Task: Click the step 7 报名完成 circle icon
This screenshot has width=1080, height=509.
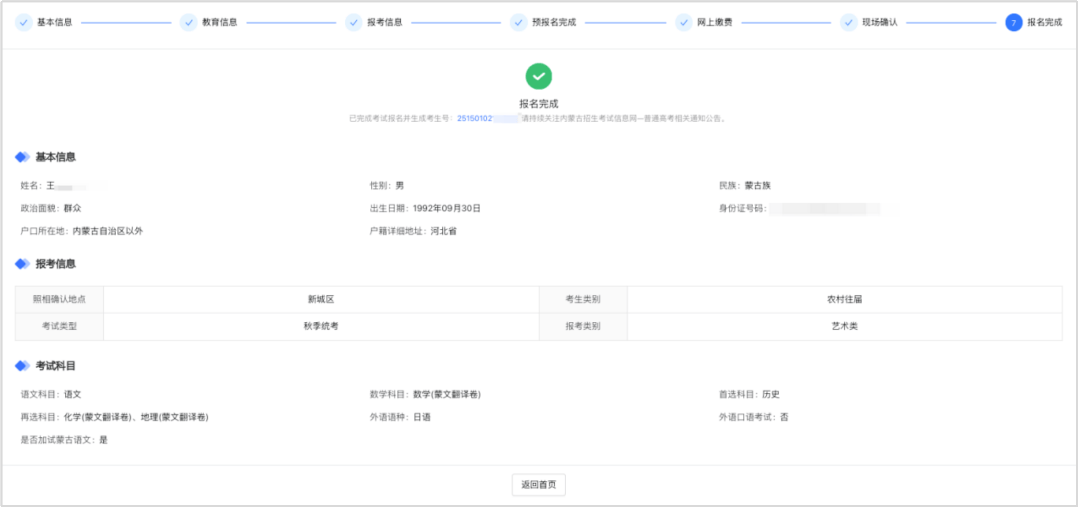Action: [1013, 22]
